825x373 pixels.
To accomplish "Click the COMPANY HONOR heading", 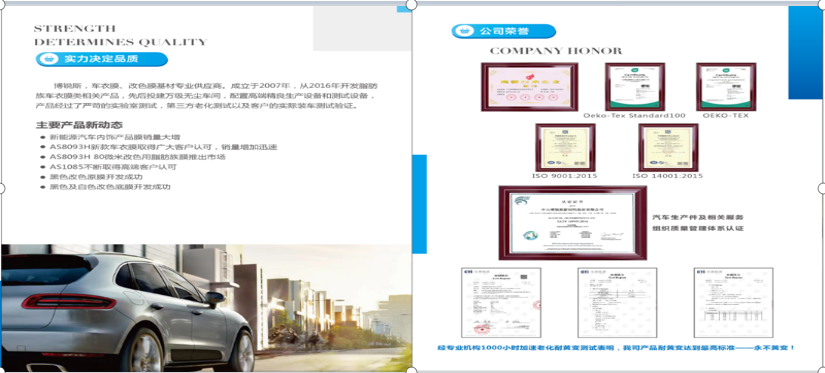I will coord(556,51).
